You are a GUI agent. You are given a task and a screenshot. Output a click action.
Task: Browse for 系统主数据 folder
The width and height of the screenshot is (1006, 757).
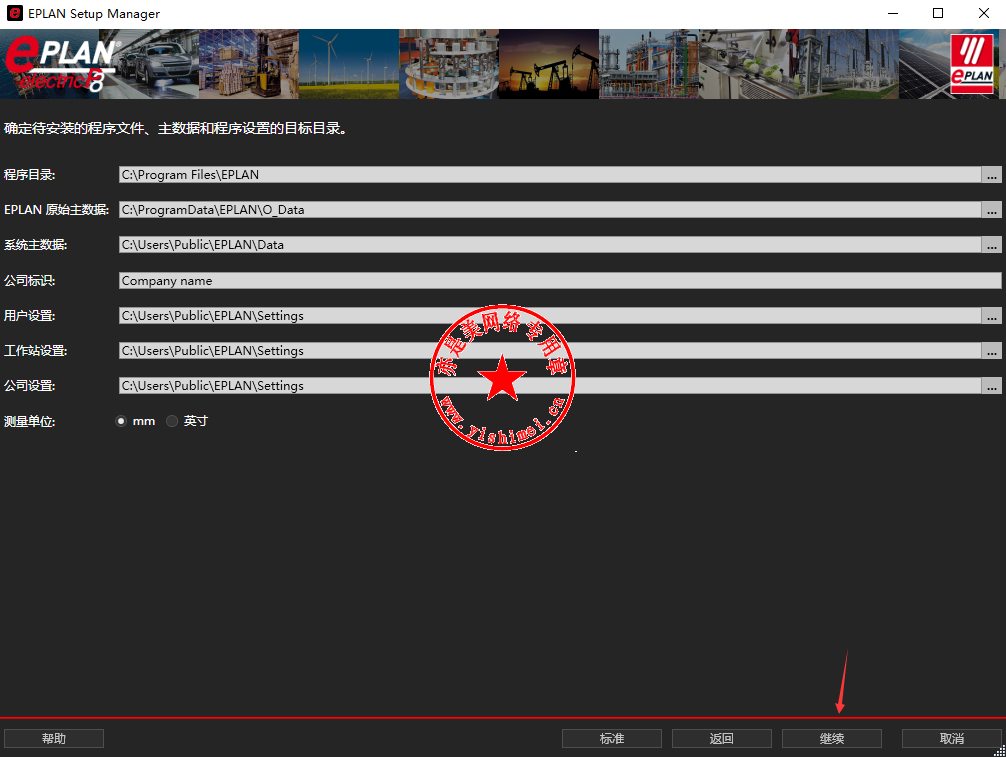(992, 245)
